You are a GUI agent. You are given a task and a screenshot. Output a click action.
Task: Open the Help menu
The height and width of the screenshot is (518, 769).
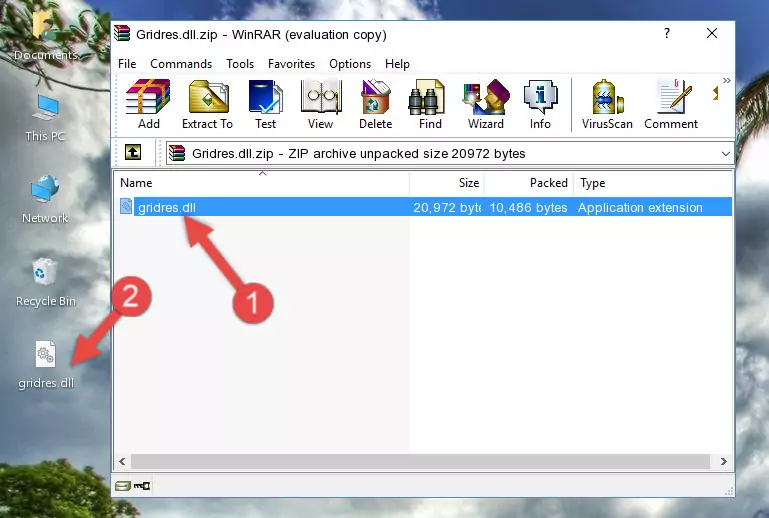(397, 64)
